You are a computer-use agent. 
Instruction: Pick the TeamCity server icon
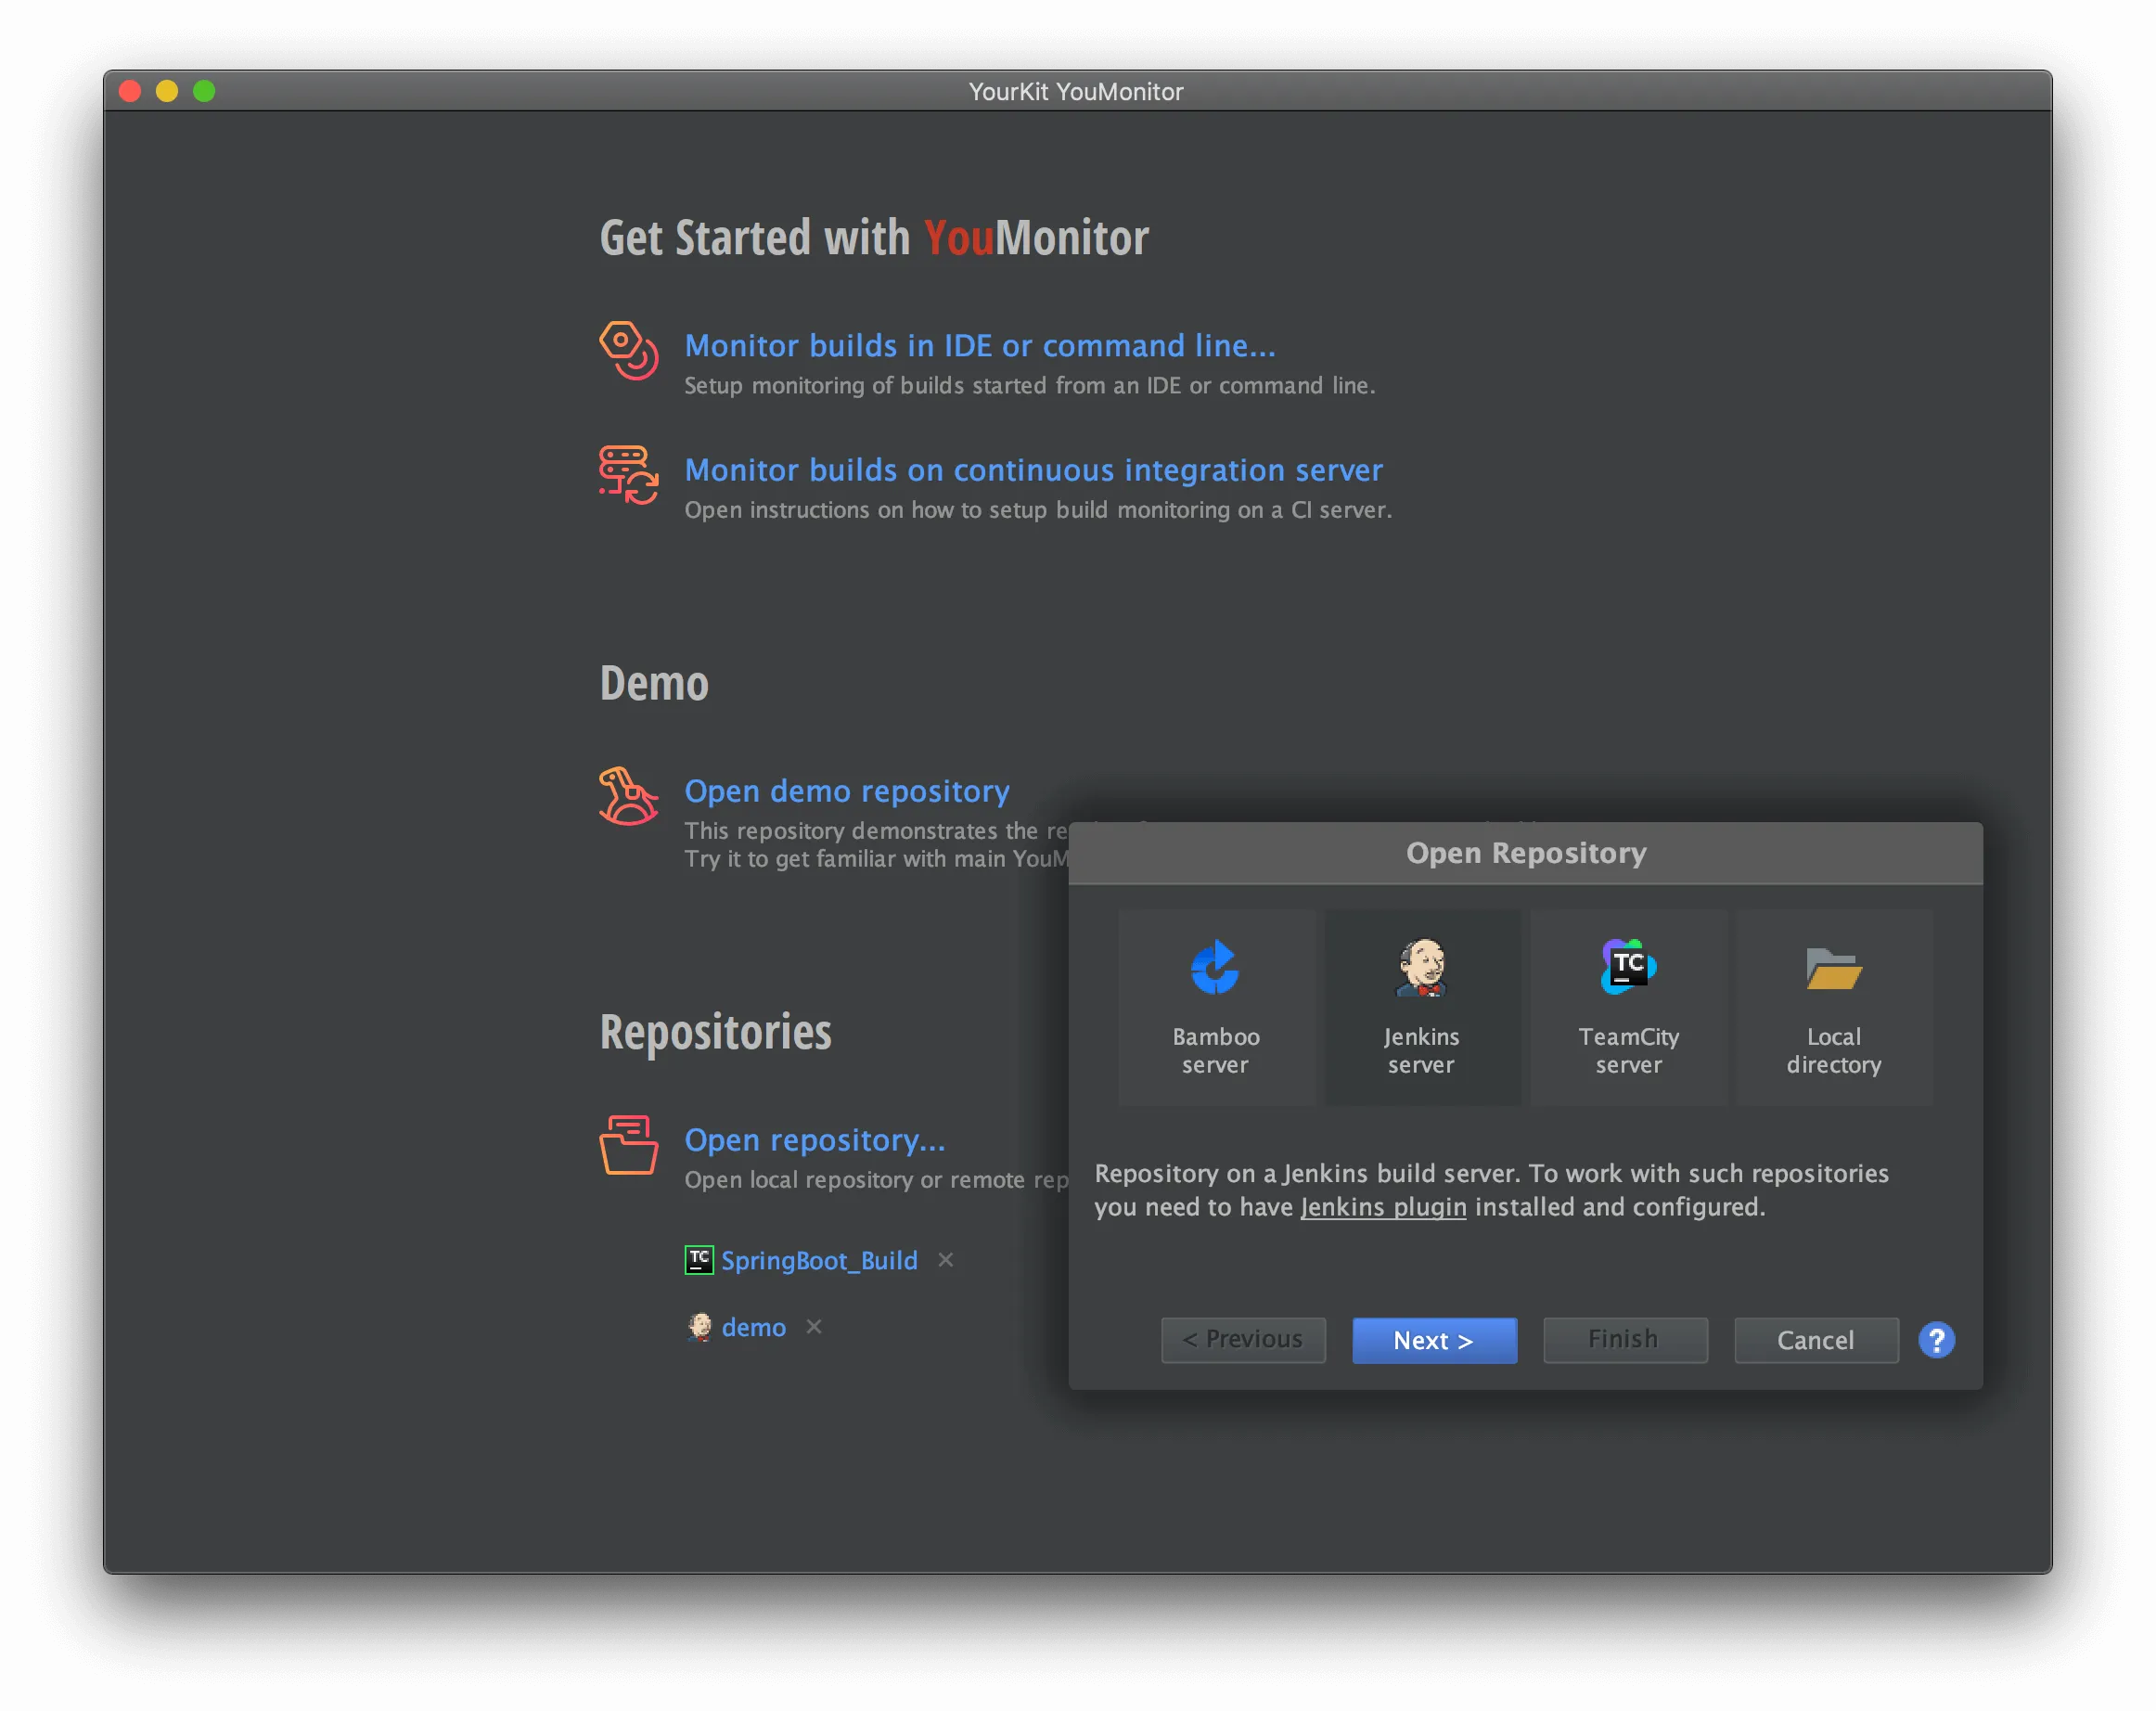[1628, 967]
